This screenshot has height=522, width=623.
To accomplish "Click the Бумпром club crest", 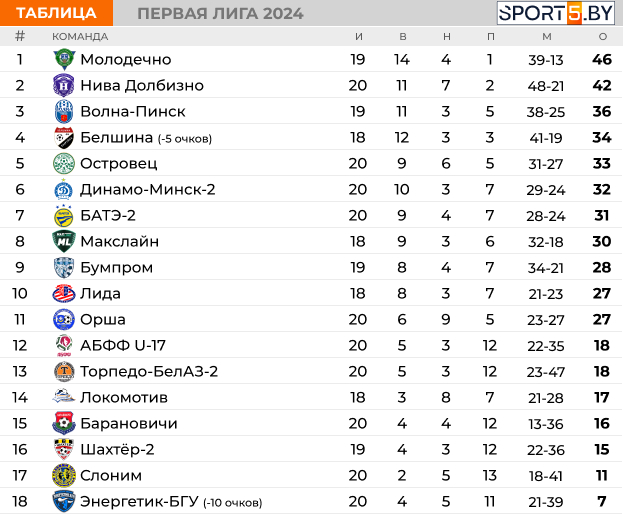I will tap(64, 267).
